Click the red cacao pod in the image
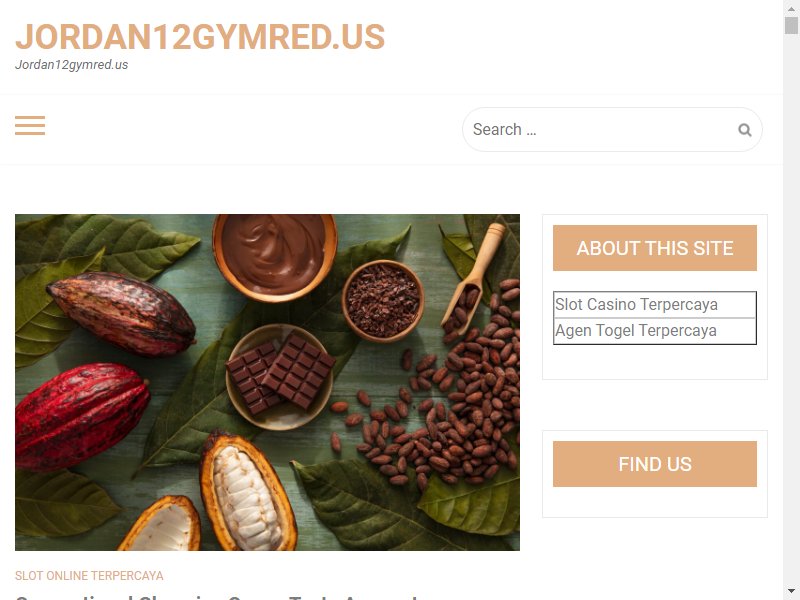This screenshot has width=800, height=600. coord(79,414)
